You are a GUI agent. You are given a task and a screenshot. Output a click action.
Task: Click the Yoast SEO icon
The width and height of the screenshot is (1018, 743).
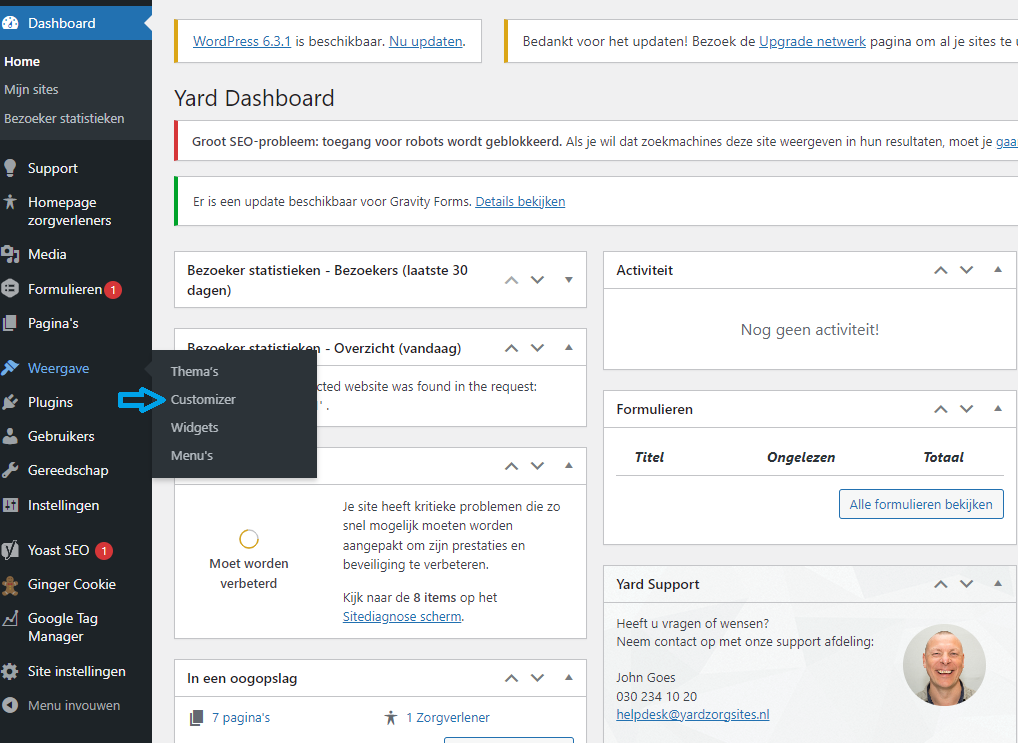(10, 550)
